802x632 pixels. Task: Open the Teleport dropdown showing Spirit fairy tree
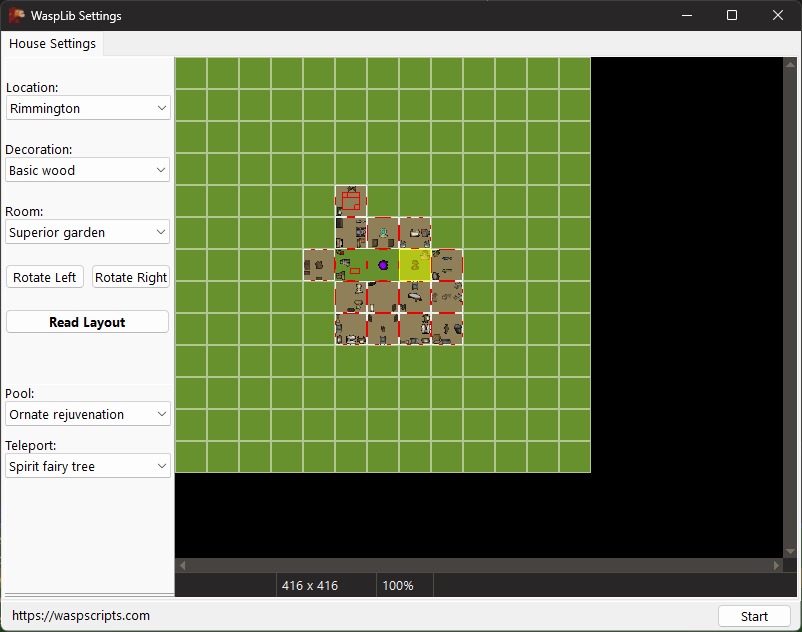coord(88,466)
